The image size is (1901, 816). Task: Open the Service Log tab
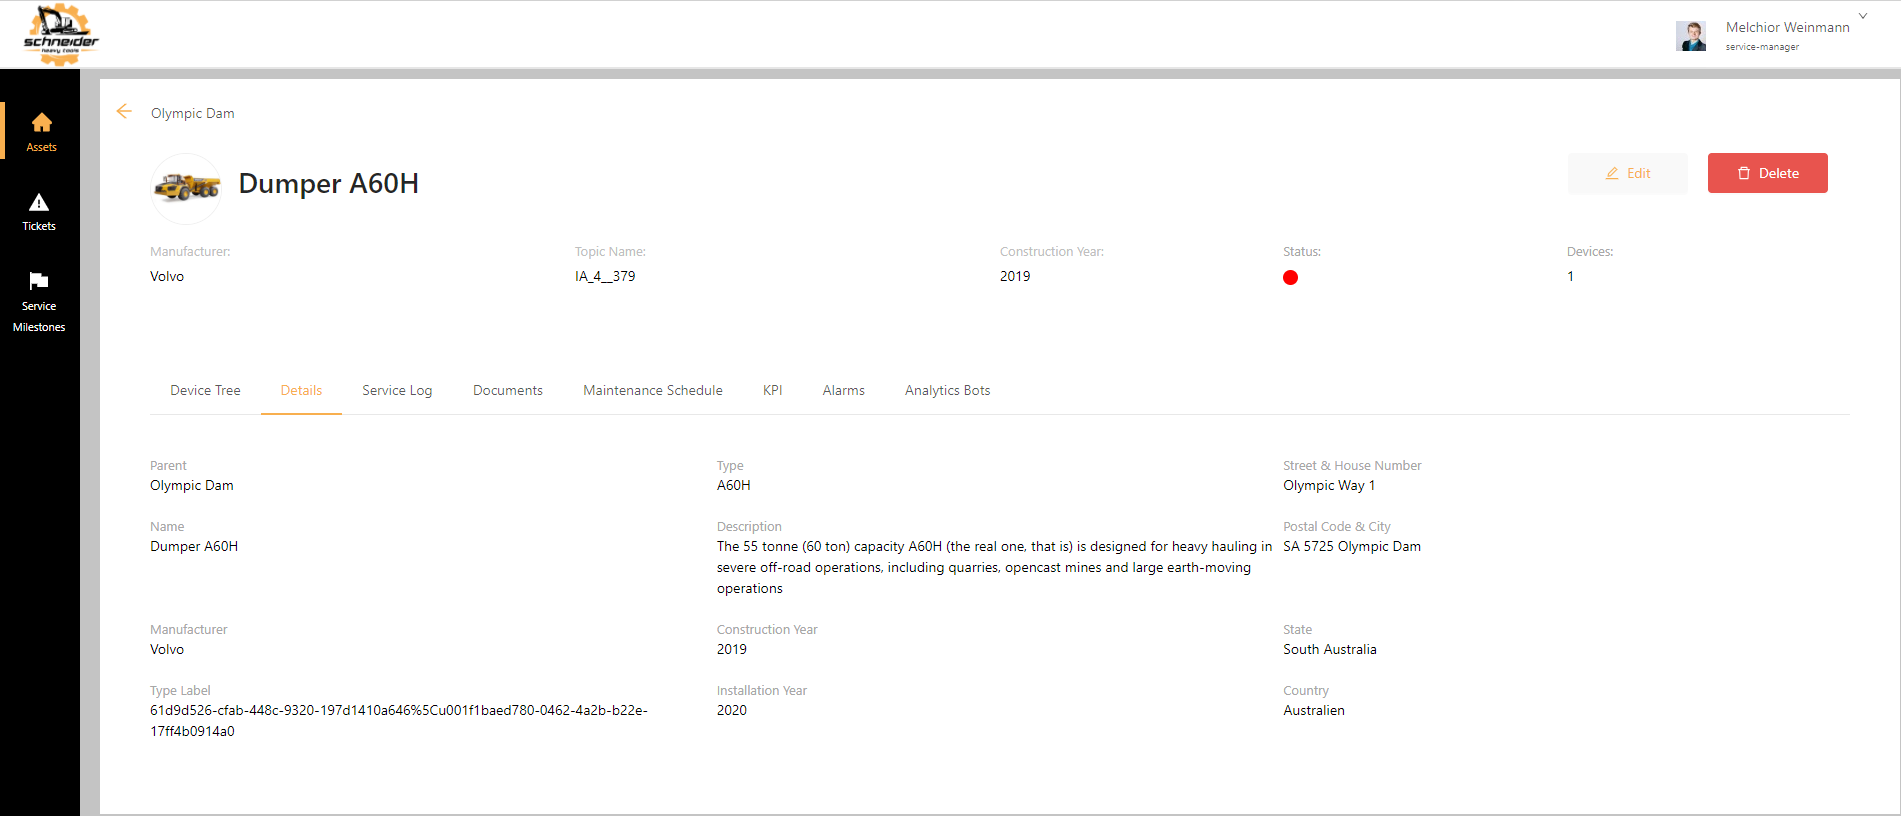[x=397, y=391]
